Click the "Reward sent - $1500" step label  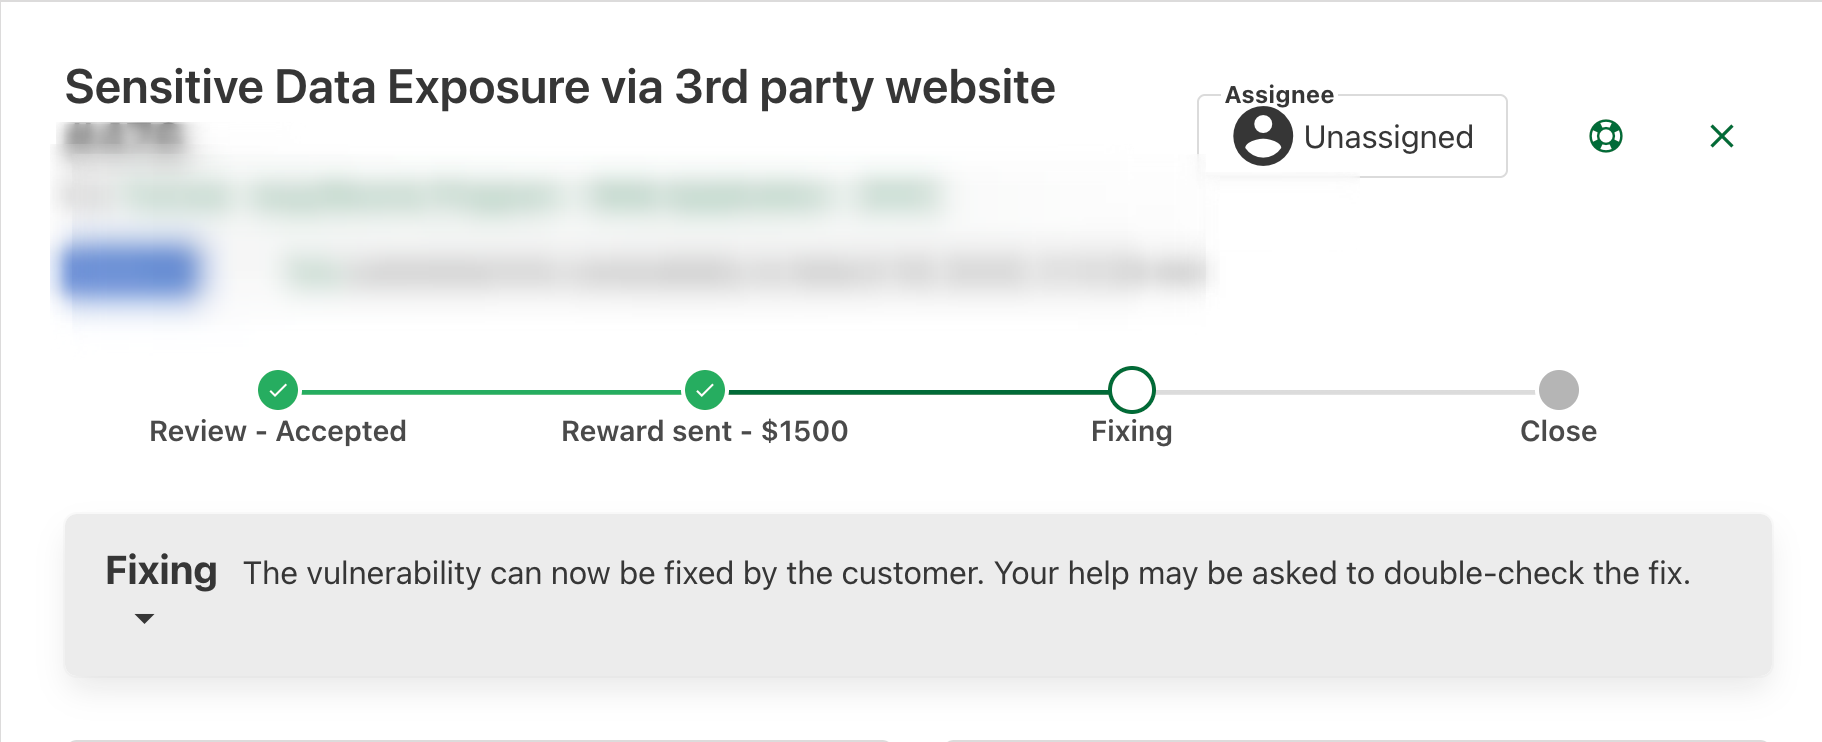705,431
